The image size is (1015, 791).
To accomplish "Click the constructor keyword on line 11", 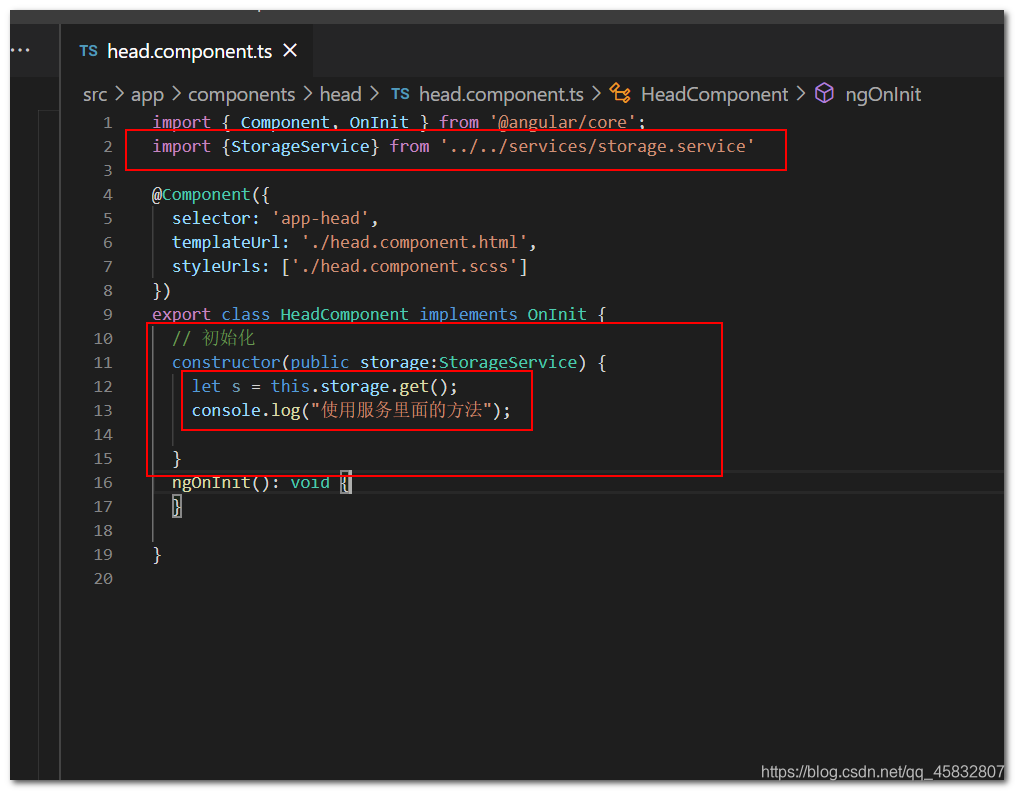I will click(x=226, y=362).
